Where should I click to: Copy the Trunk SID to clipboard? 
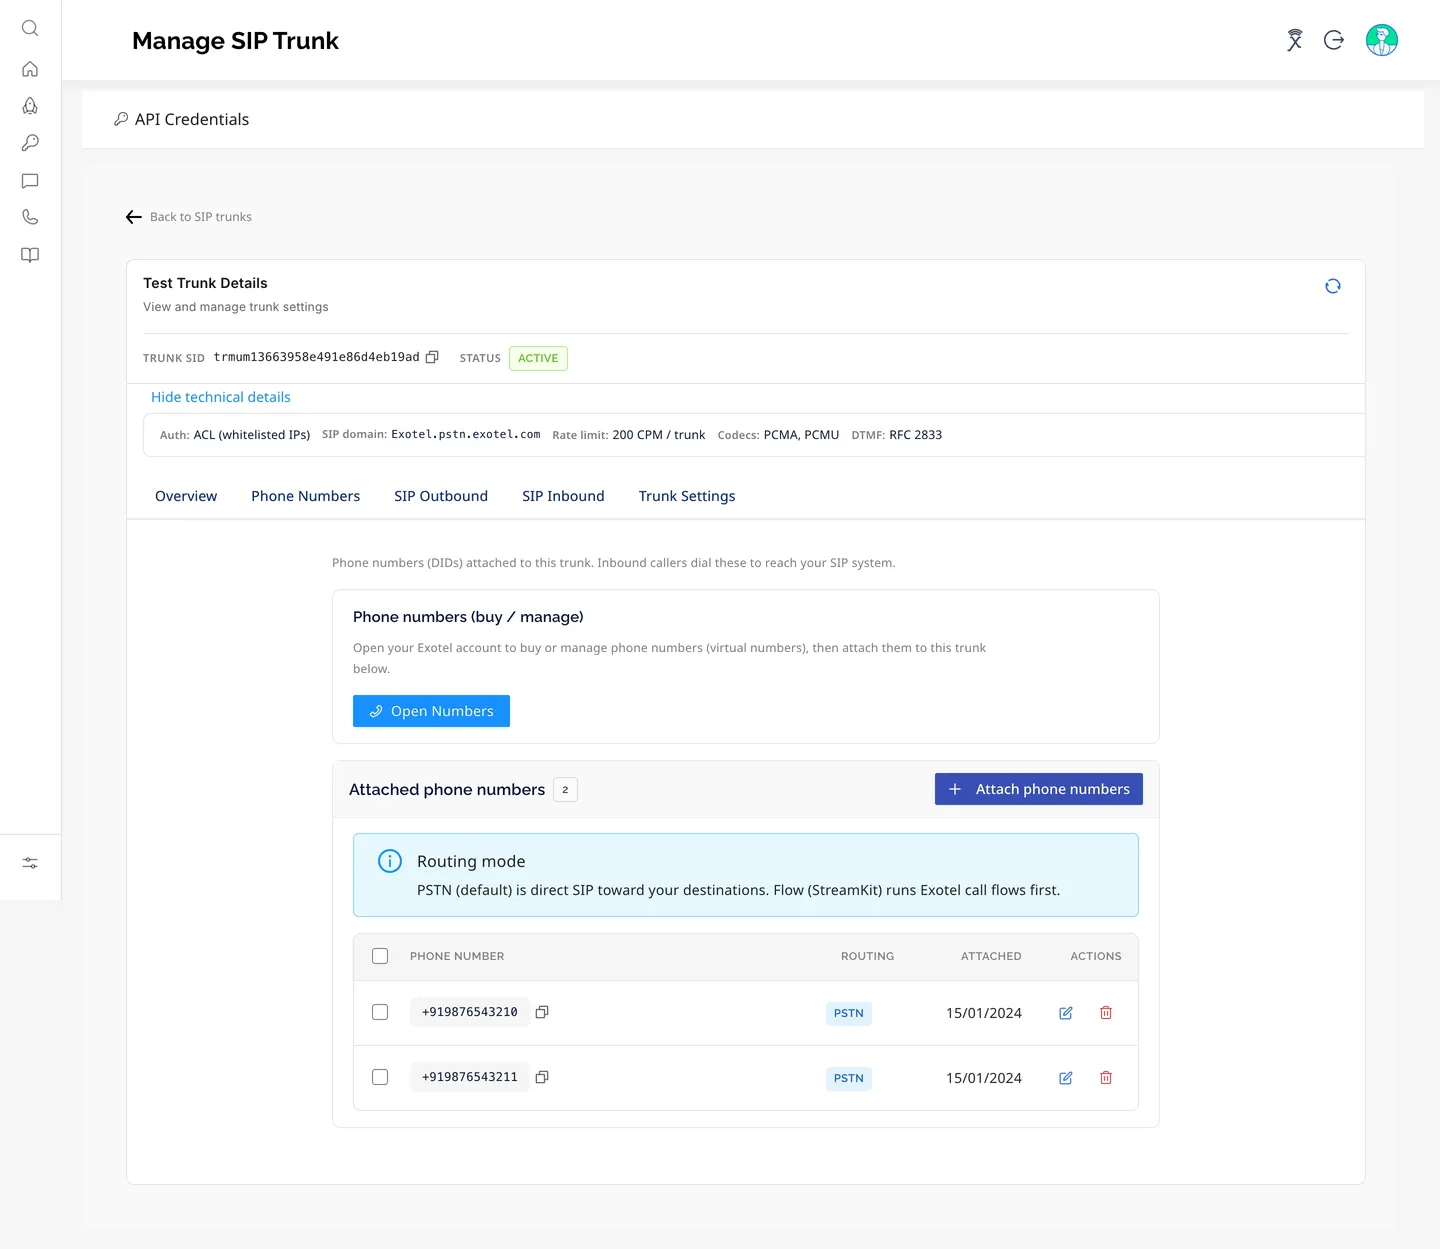[x=432, y=357]
